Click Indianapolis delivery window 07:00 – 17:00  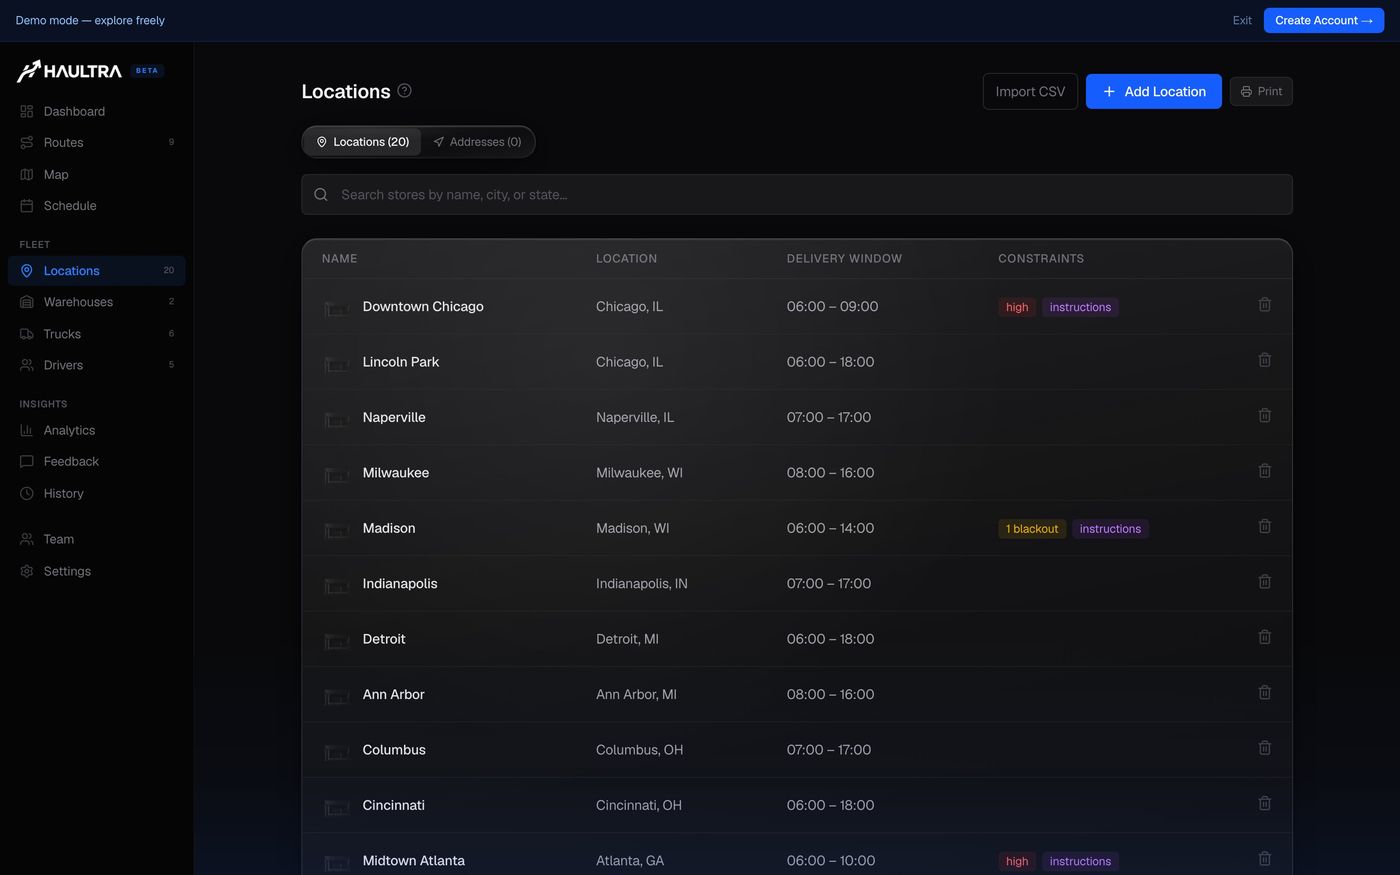[829, 583]
